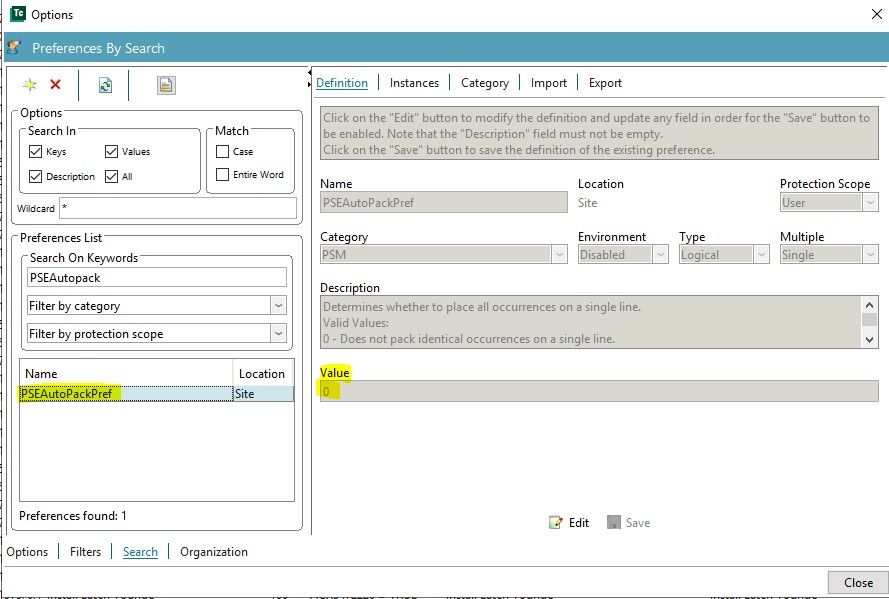Click the red X delete icon
The height and width of the screenshot is (599, 889).
pos(56,85)
